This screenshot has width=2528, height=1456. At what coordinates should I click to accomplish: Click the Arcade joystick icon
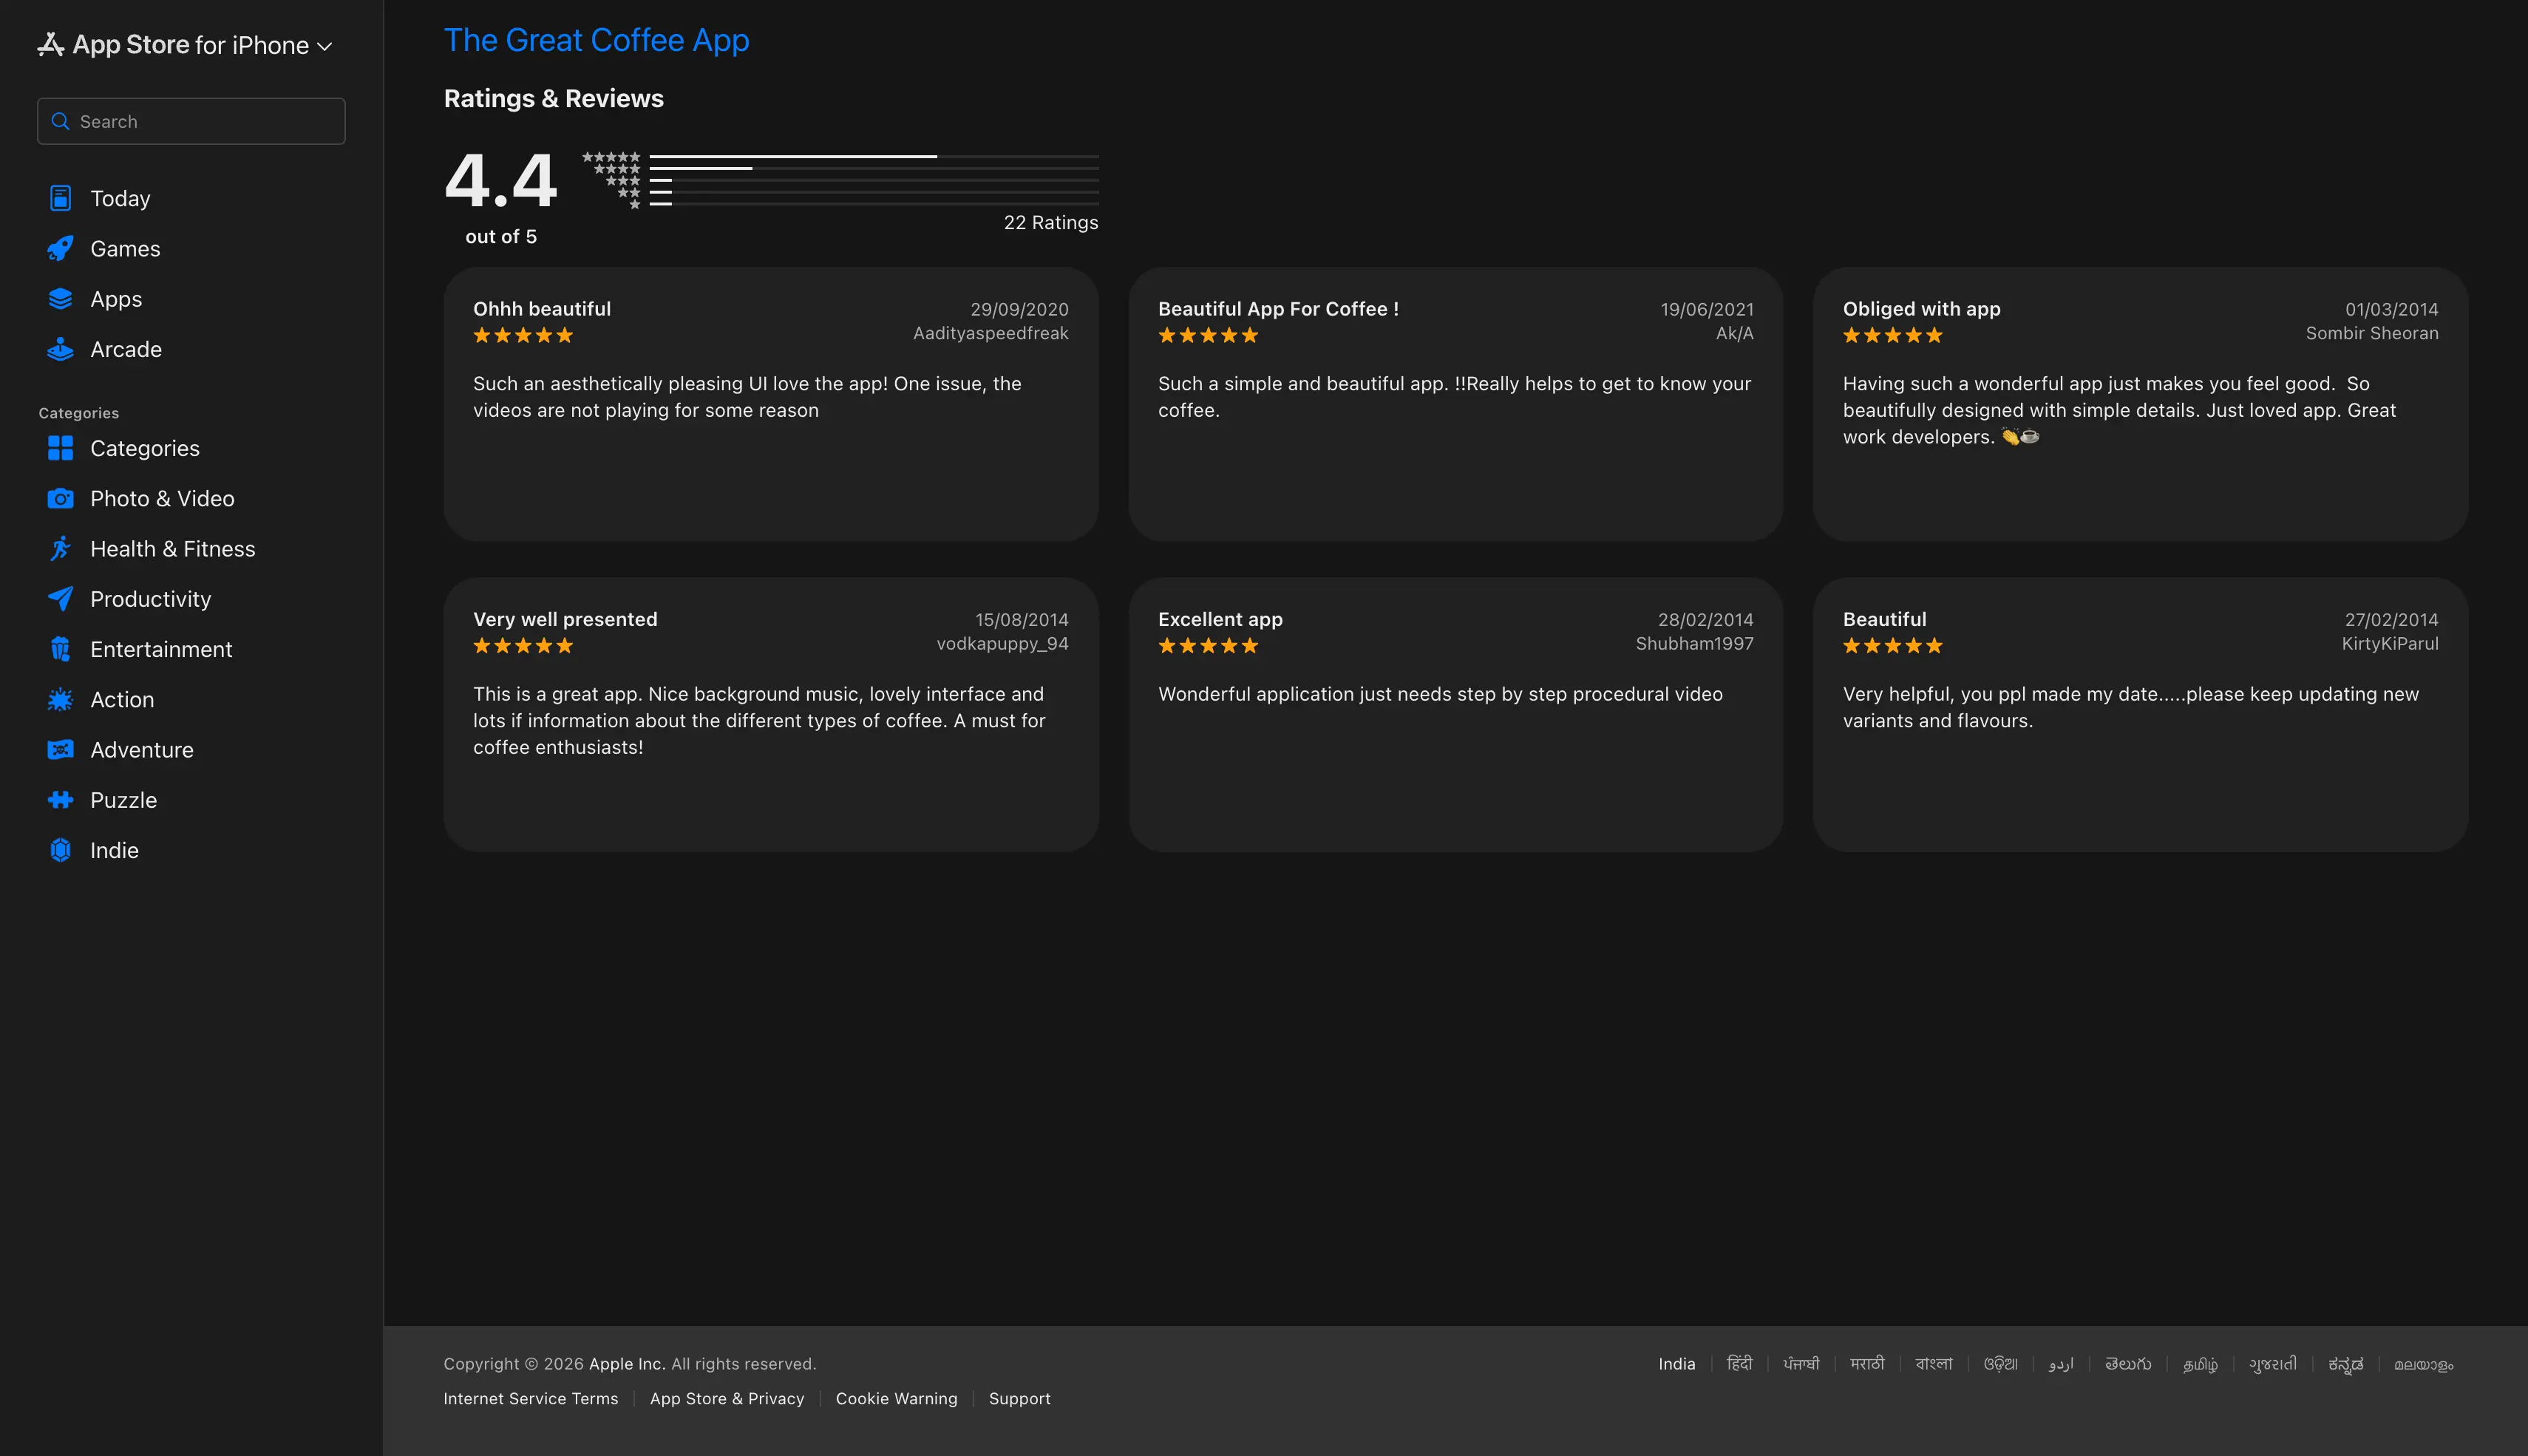coord(60,349)
